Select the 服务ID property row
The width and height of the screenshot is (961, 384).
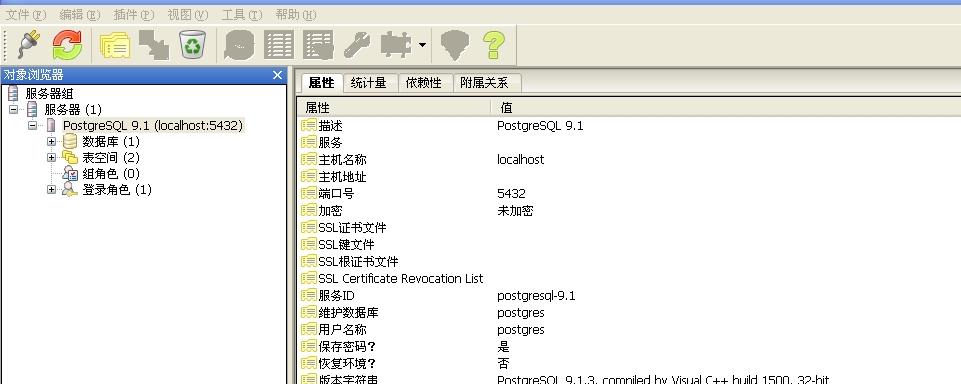tap(629, 296)
